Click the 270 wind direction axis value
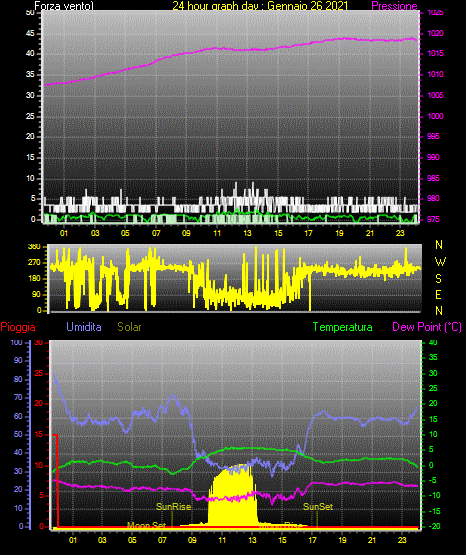 [34, 263]
